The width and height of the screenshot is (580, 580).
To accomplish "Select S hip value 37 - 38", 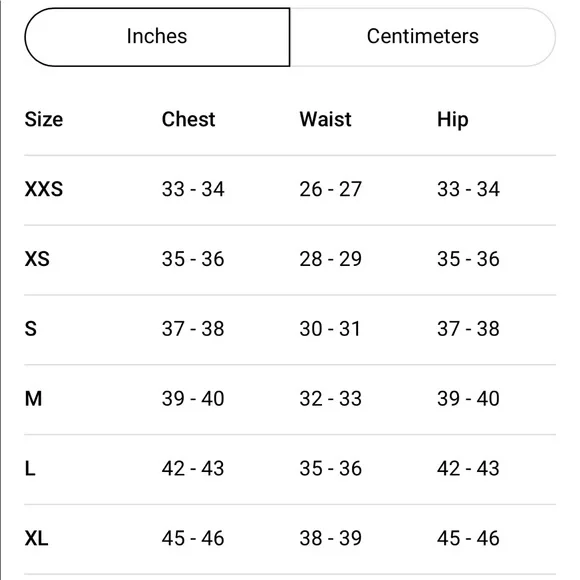I will click(x=468, y=328).
